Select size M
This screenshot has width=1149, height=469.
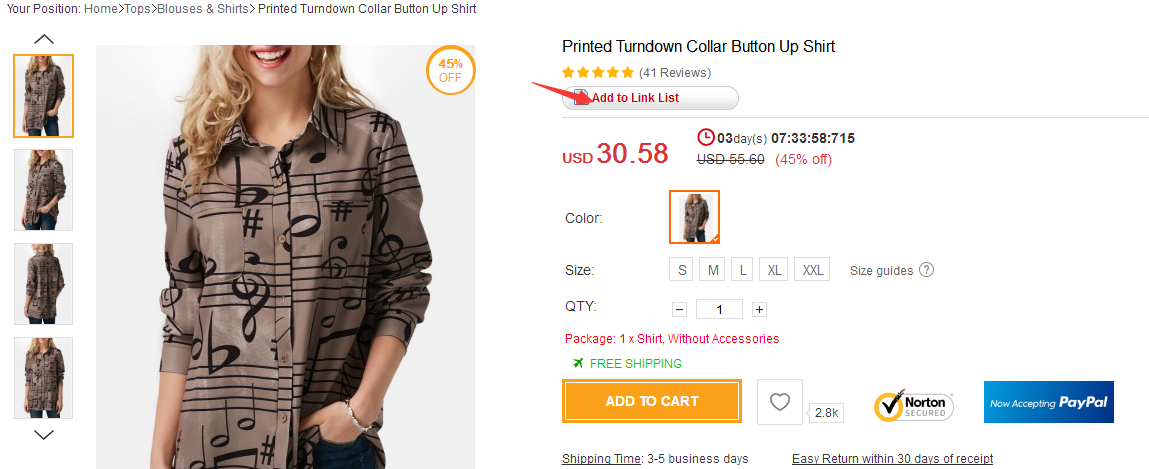[x=712, y=270]
